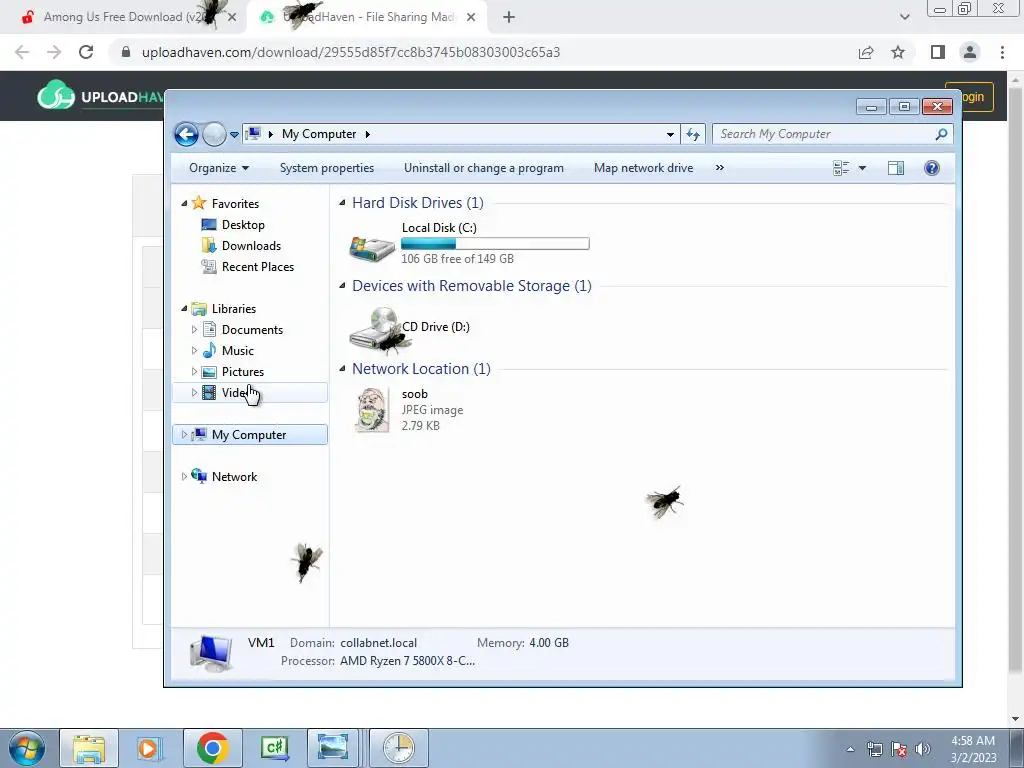This screenshot has width=1024, height=768.
Task: Change the view icon in the Explorer toolbar
Action: click(x=841, y=168)
